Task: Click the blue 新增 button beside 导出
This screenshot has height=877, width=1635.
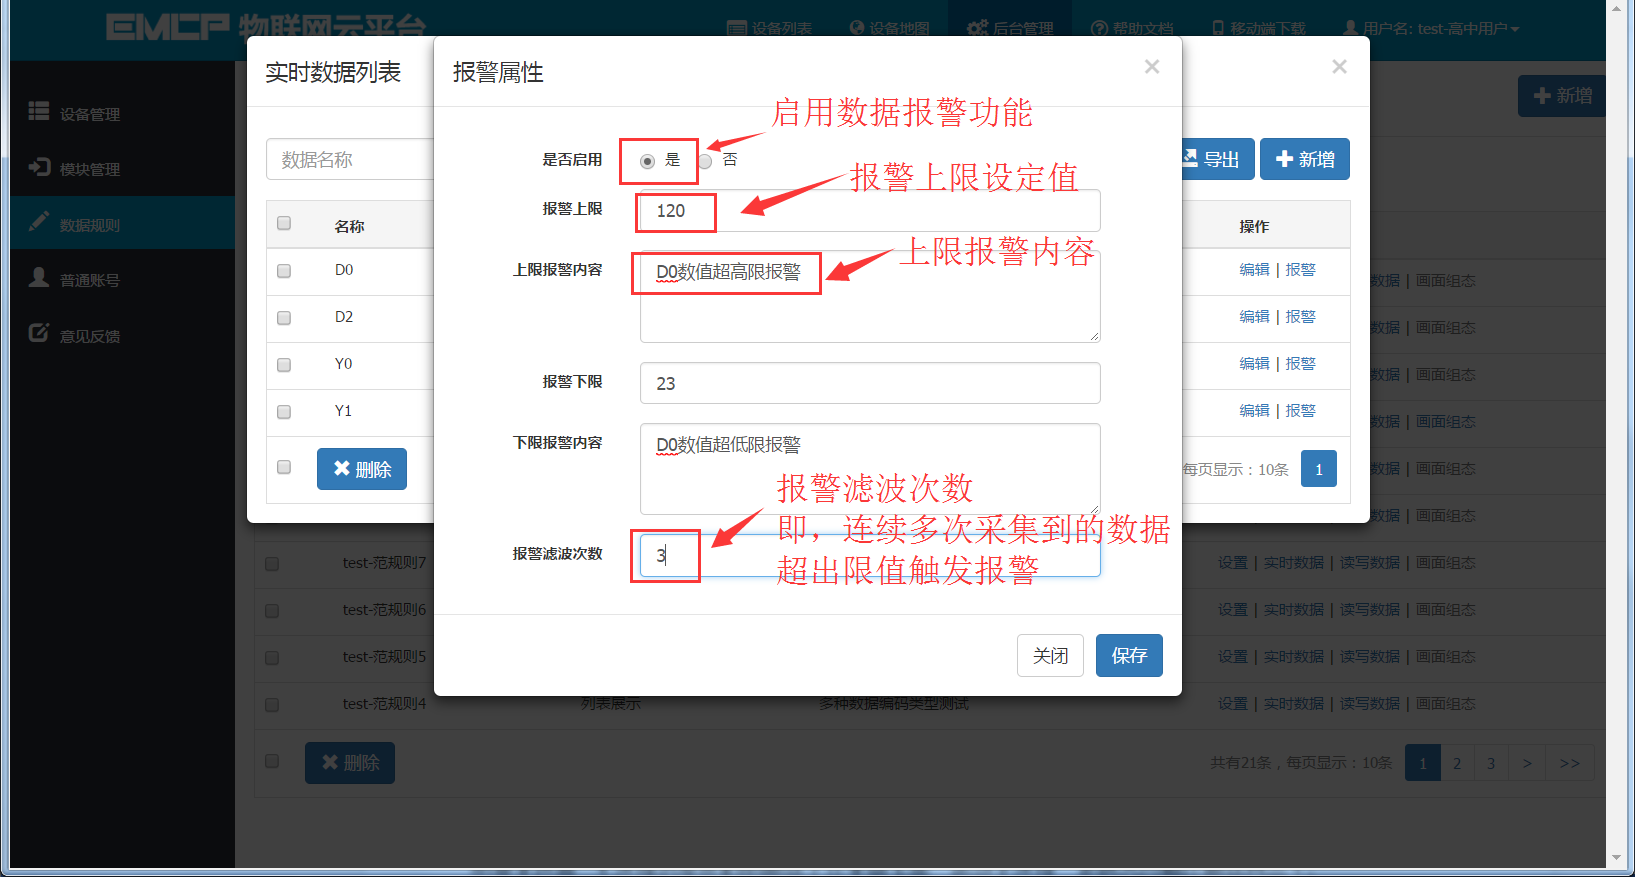Action: tap(1305, 159)
